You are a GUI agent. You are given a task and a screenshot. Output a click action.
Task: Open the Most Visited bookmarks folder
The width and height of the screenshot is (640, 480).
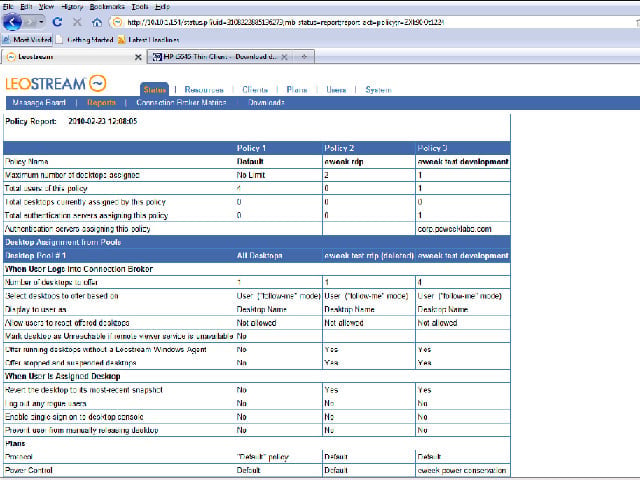[x=27, y=40]
